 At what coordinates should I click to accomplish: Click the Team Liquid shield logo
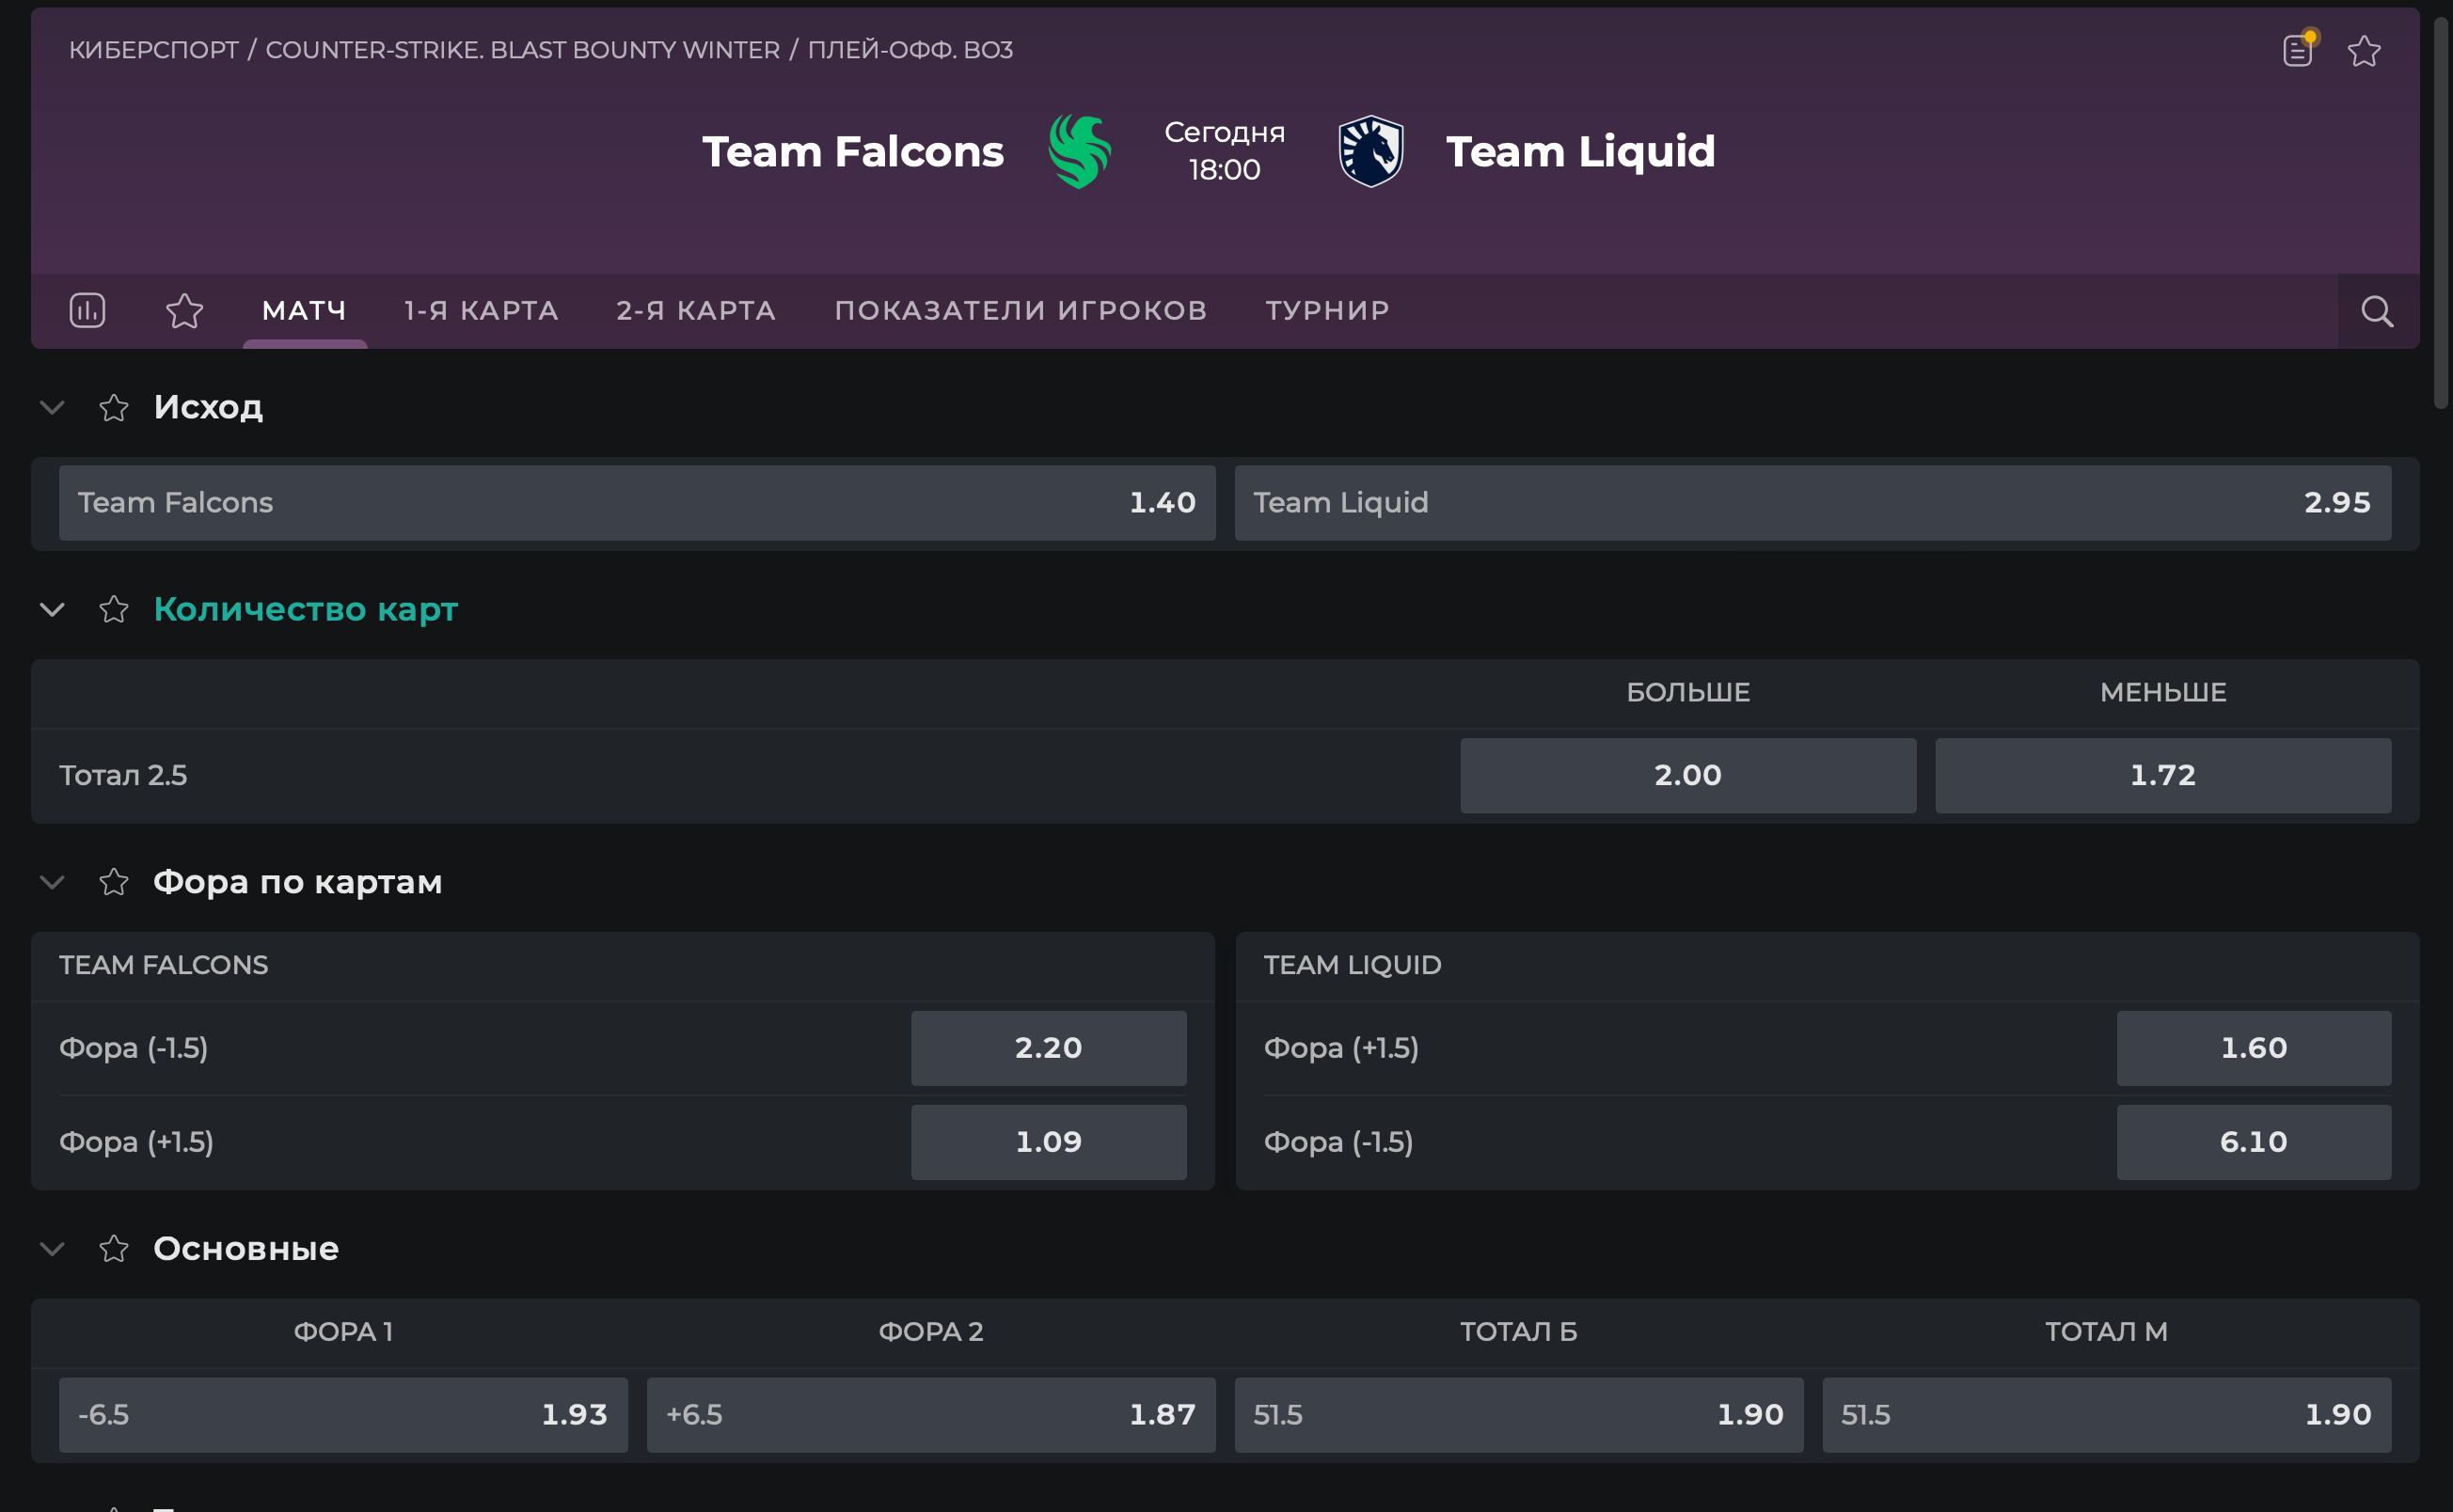pyautogui.click(x=1371, y=152)
